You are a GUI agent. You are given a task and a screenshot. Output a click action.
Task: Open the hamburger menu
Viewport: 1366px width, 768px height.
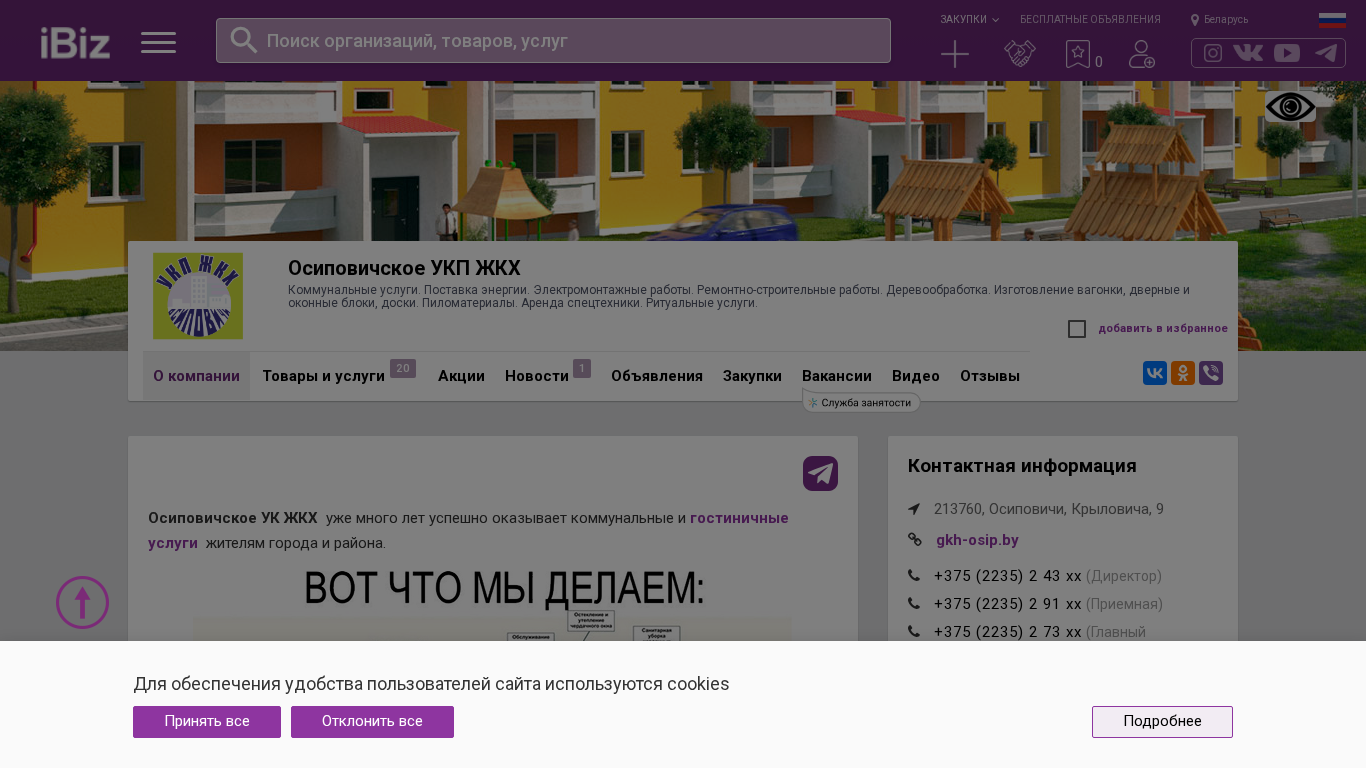pos(158,42)
